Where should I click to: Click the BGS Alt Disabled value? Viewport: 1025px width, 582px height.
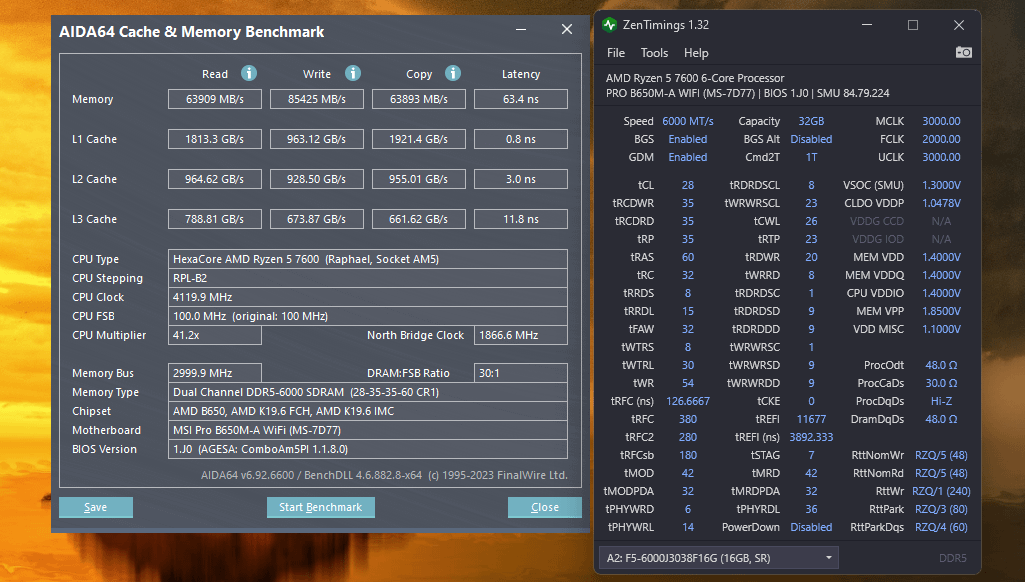[x=811, y=139]
